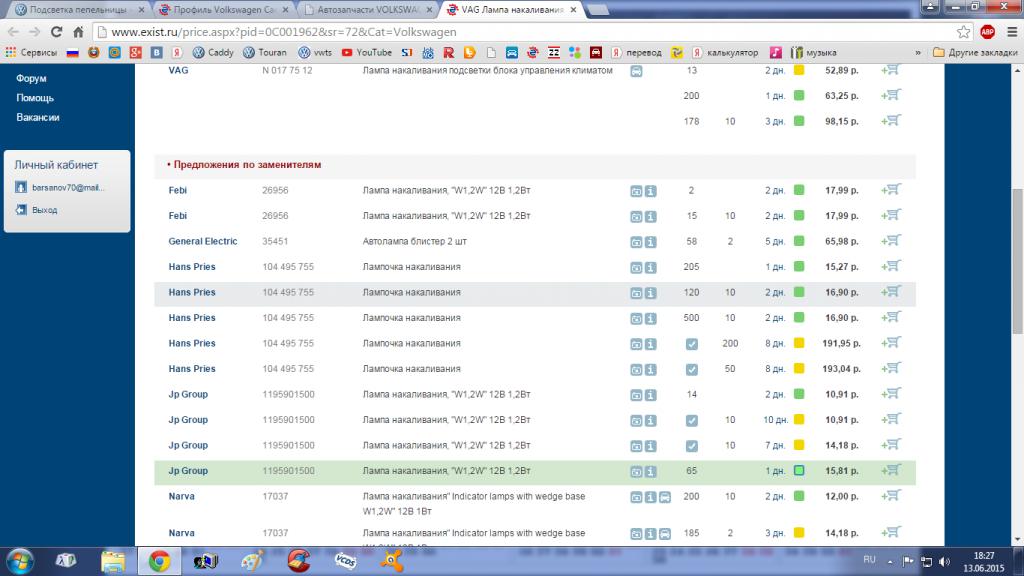Show hidden system tray icons
Screen dimensions: 1024x576
pos(889,562)
